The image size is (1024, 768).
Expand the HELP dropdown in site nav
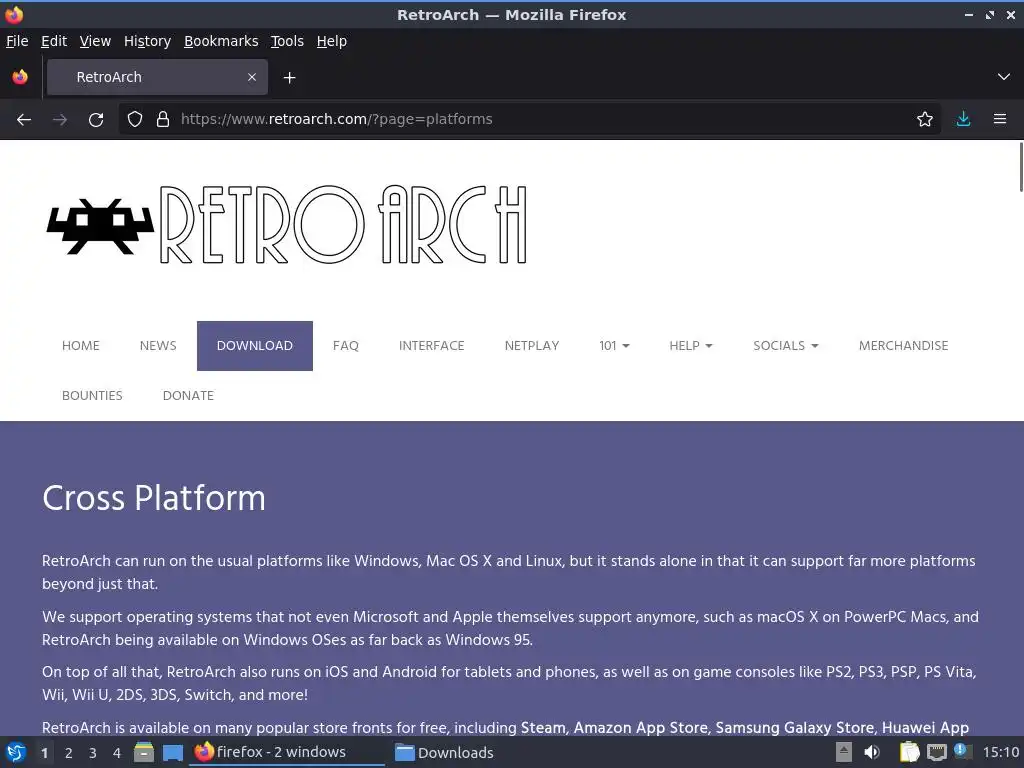(691, 345)
